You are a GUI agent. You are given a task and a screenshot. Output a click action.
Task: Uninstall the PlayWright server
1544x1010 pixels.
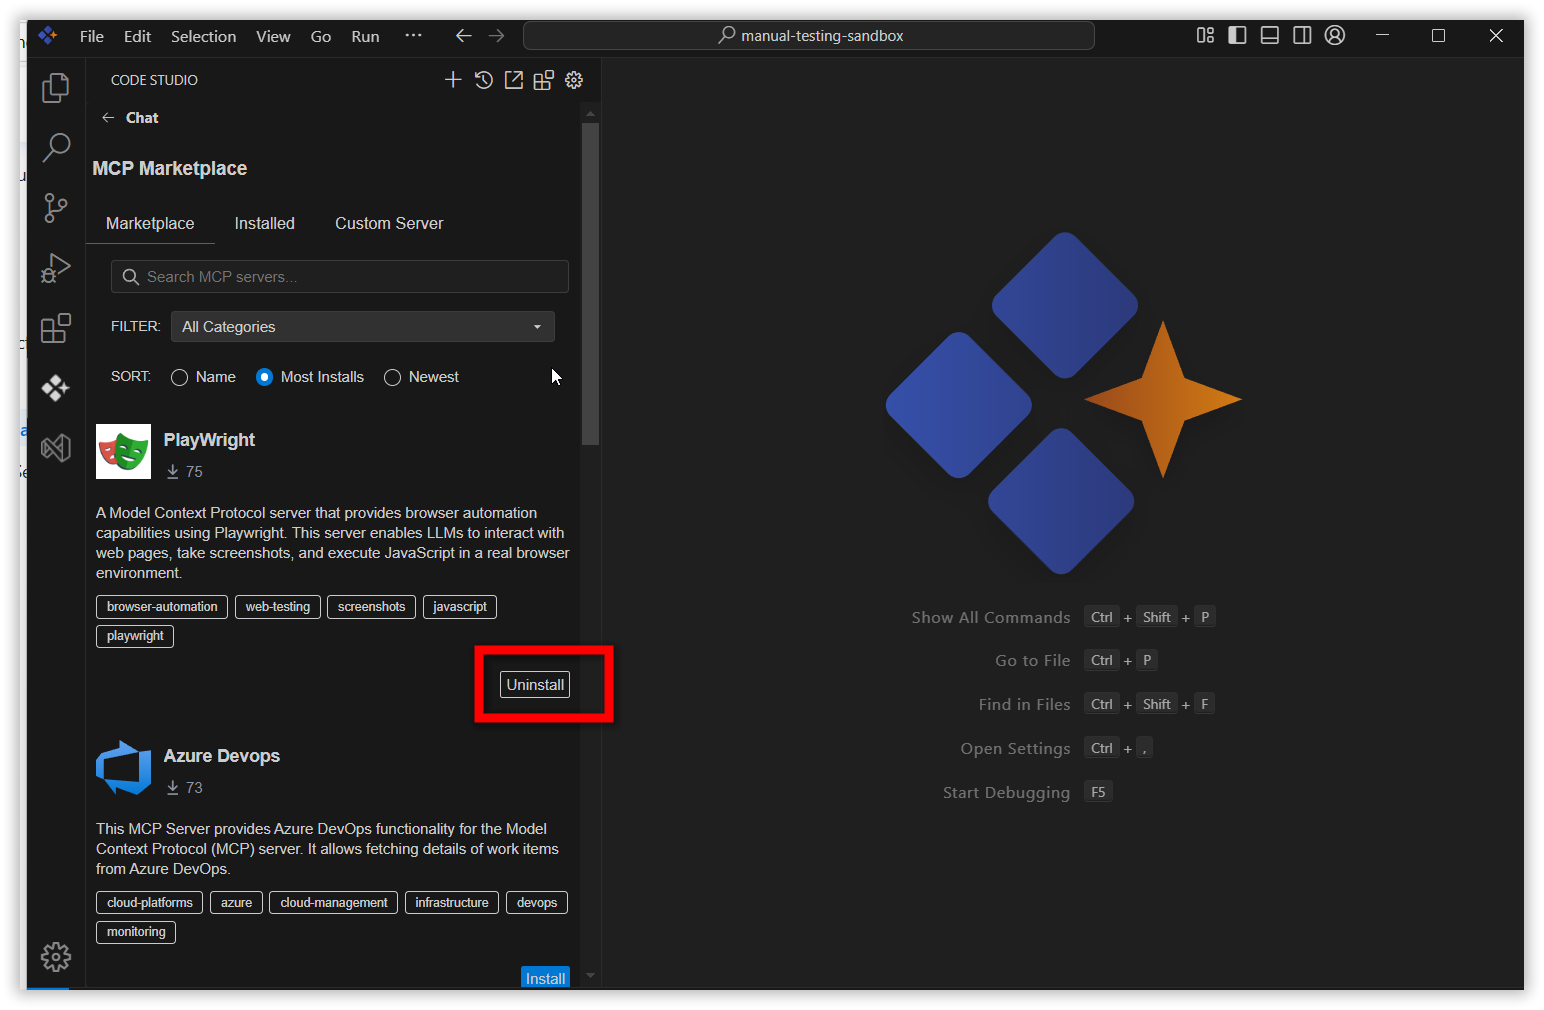click(x=535, y=685)
